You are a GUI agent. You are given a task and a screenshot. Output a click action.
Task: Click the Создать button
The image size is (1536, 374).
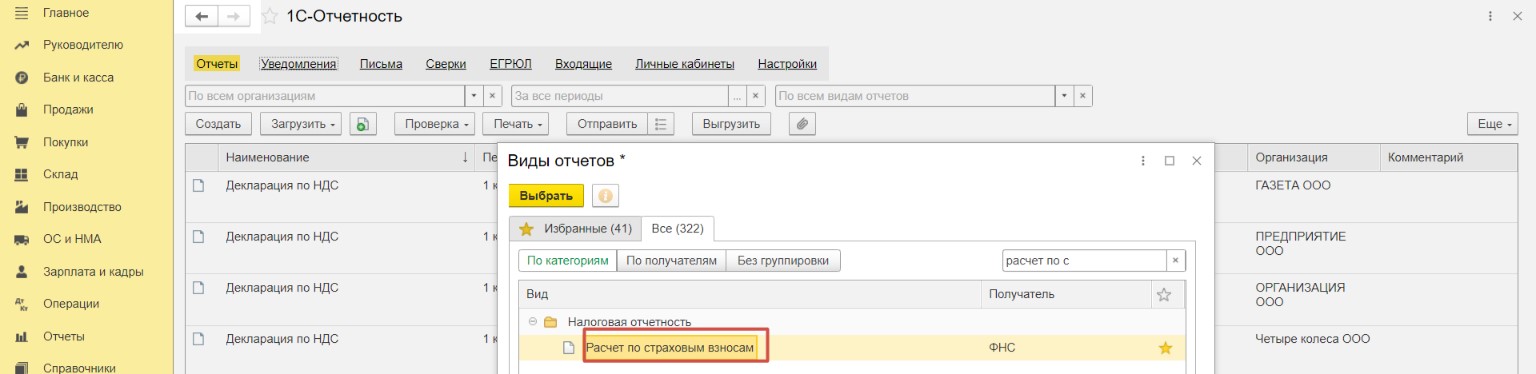tap(218, 124)
